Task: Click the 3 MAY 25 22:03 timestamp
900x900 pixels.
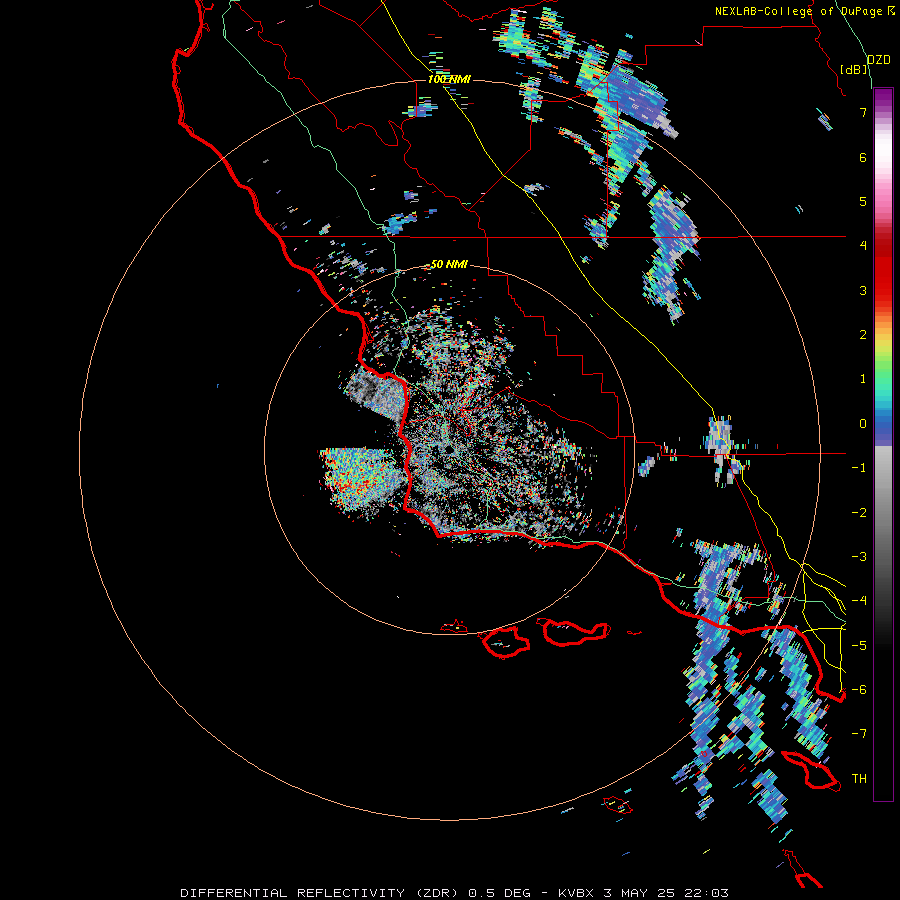Action: (666, 893)
